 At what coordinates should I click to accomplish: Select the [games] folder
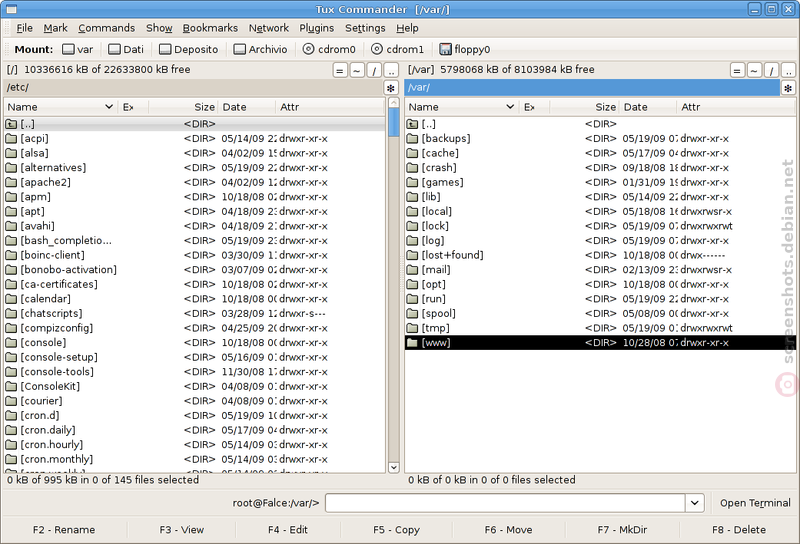(x=600, y=182)
